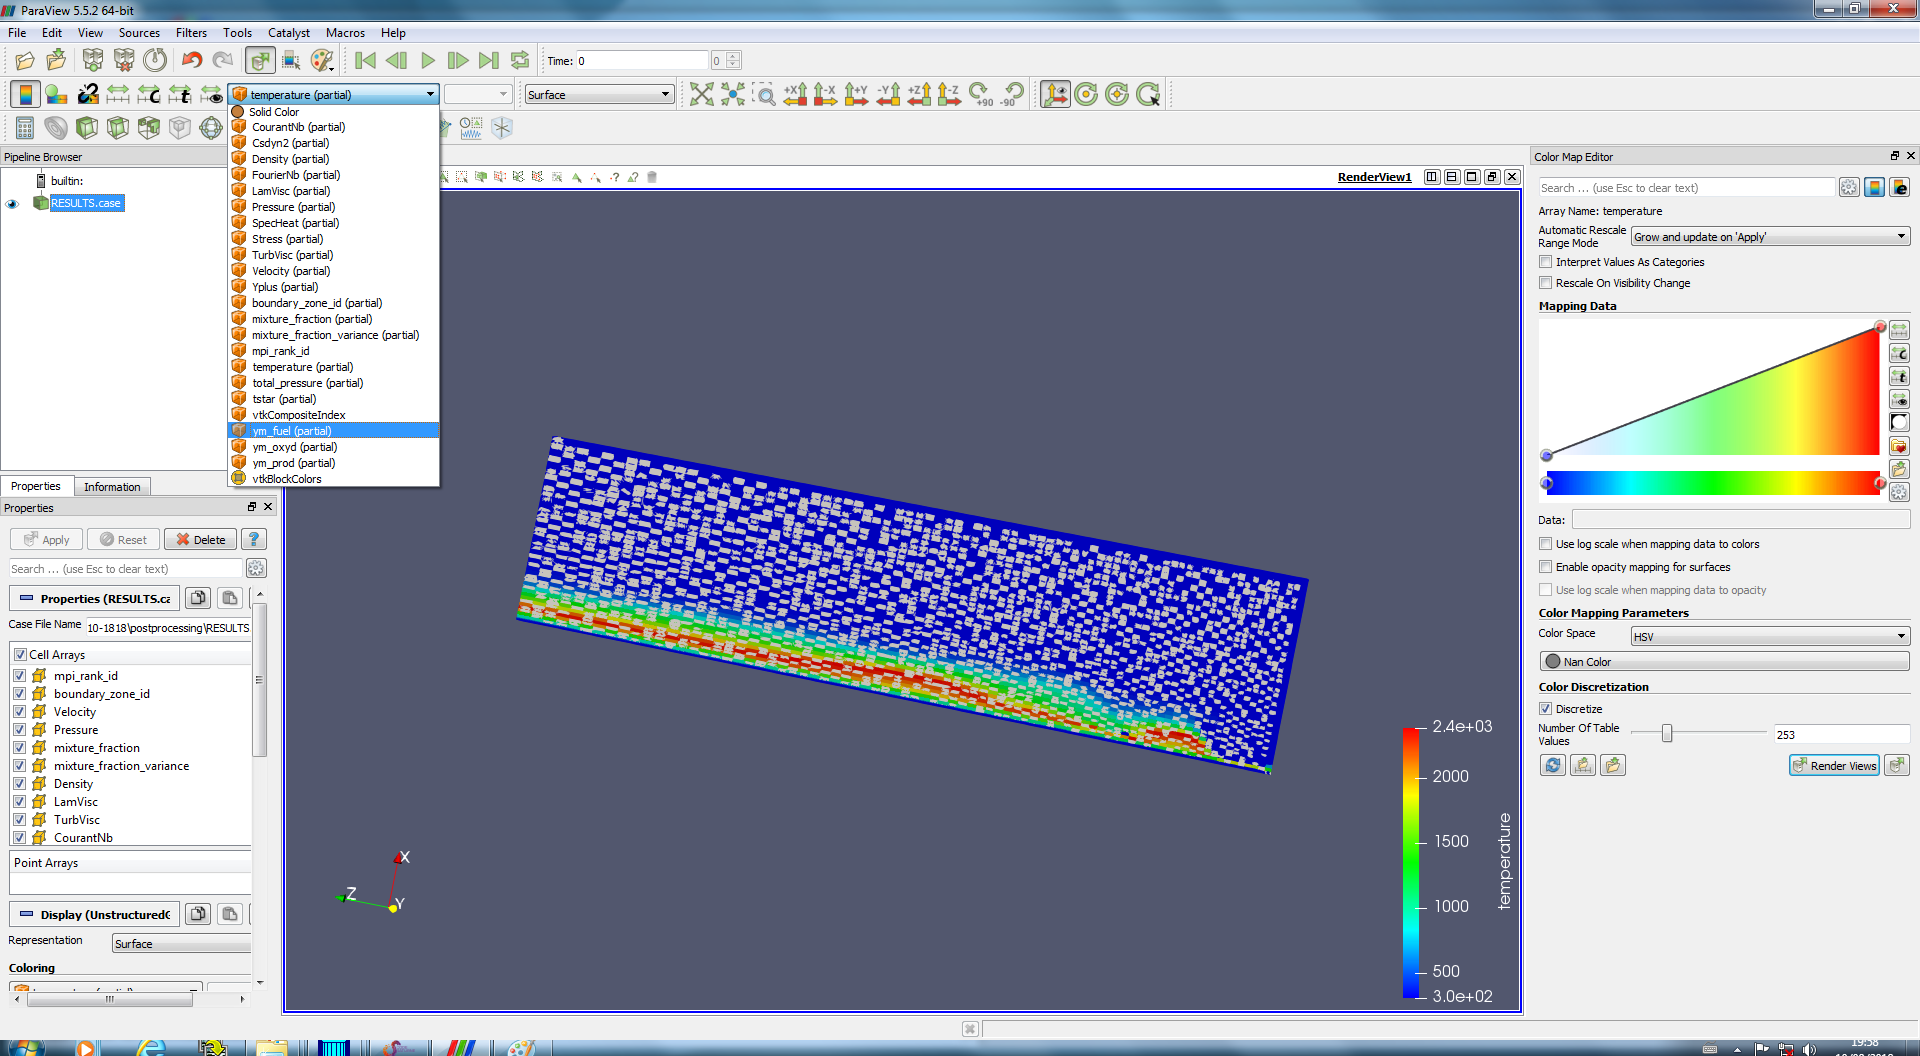This screenshot has height=1056, width=1920.
Task: Click the Play animation button
Action: (428, 61)
